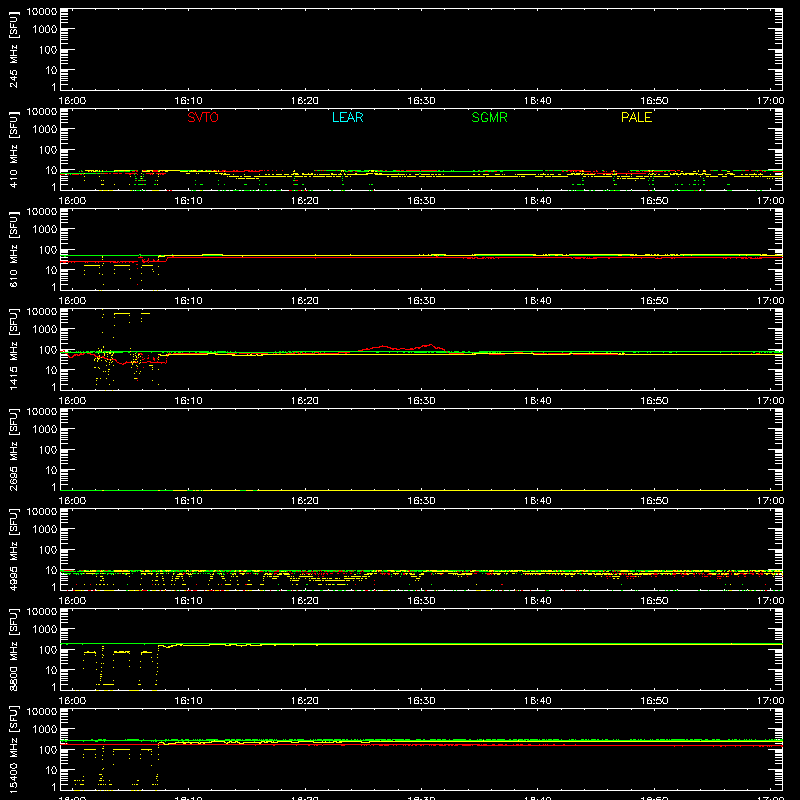
Task: Click the red SVTO legend label
Action: pos(203,117)
